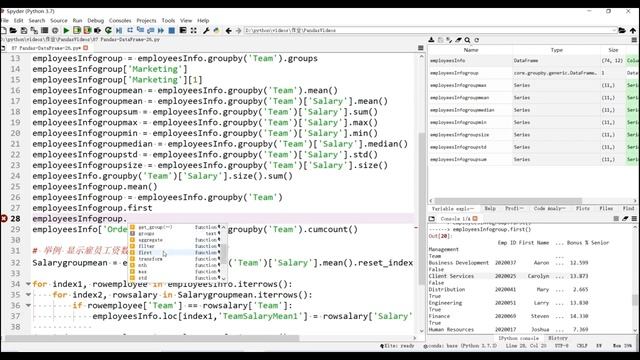640x360 pixels.
Task: Open Variable explorer options hamburger menu
Action: 634,40
